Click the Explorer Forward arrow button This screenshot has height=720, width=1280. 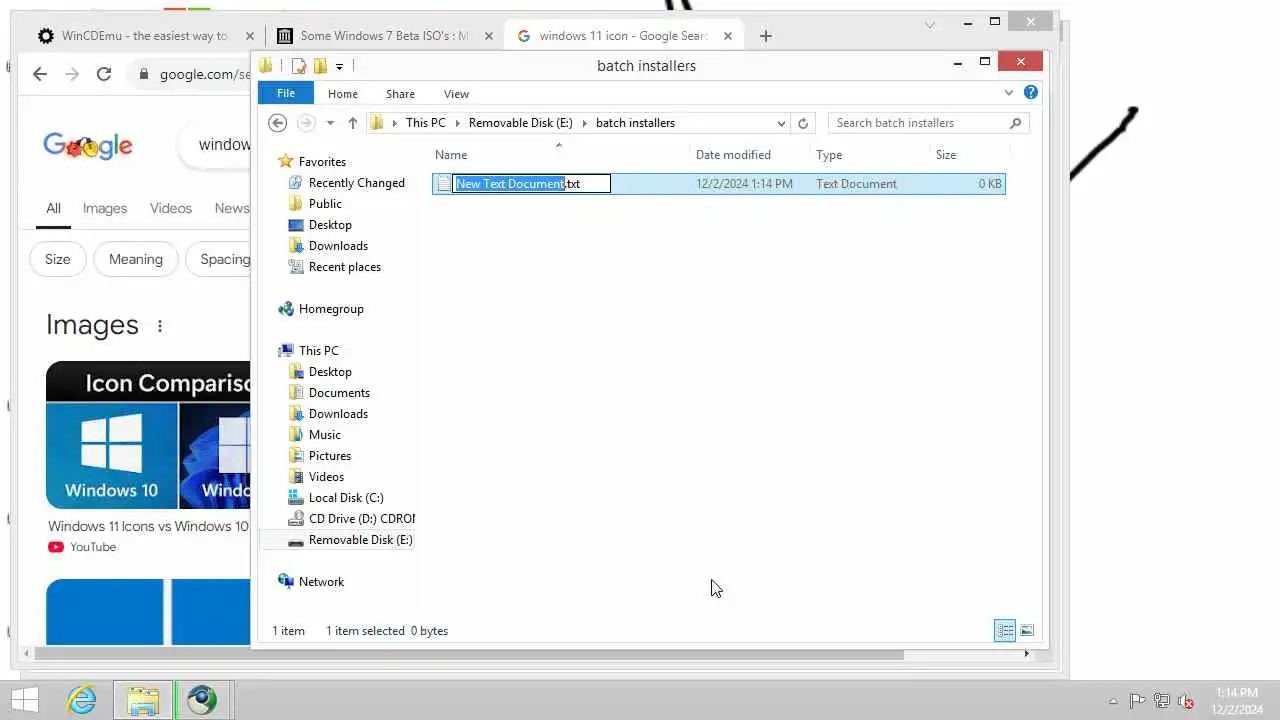pyautogui.click(x=306, y=123)
